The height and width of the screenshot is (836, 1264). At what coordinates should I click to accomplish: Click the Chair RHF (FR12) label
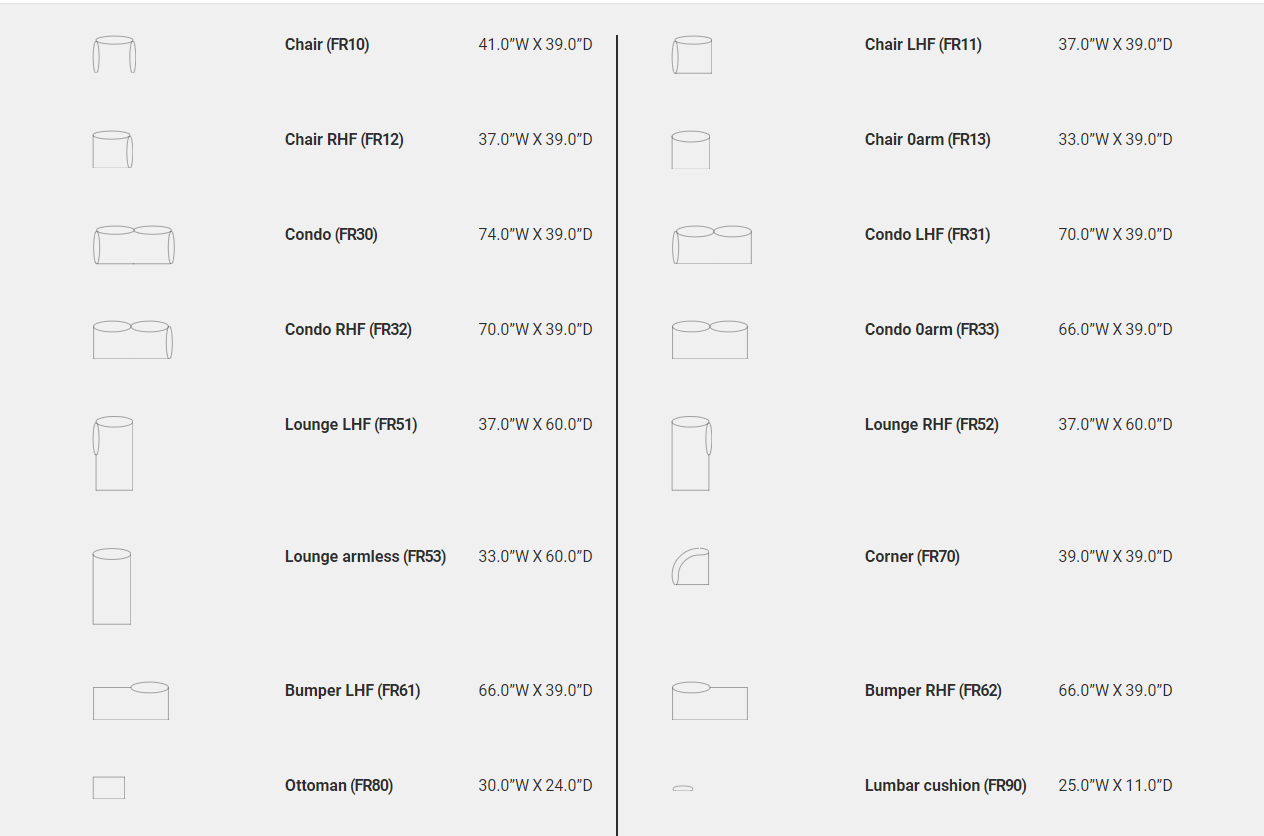pos(344,140)
